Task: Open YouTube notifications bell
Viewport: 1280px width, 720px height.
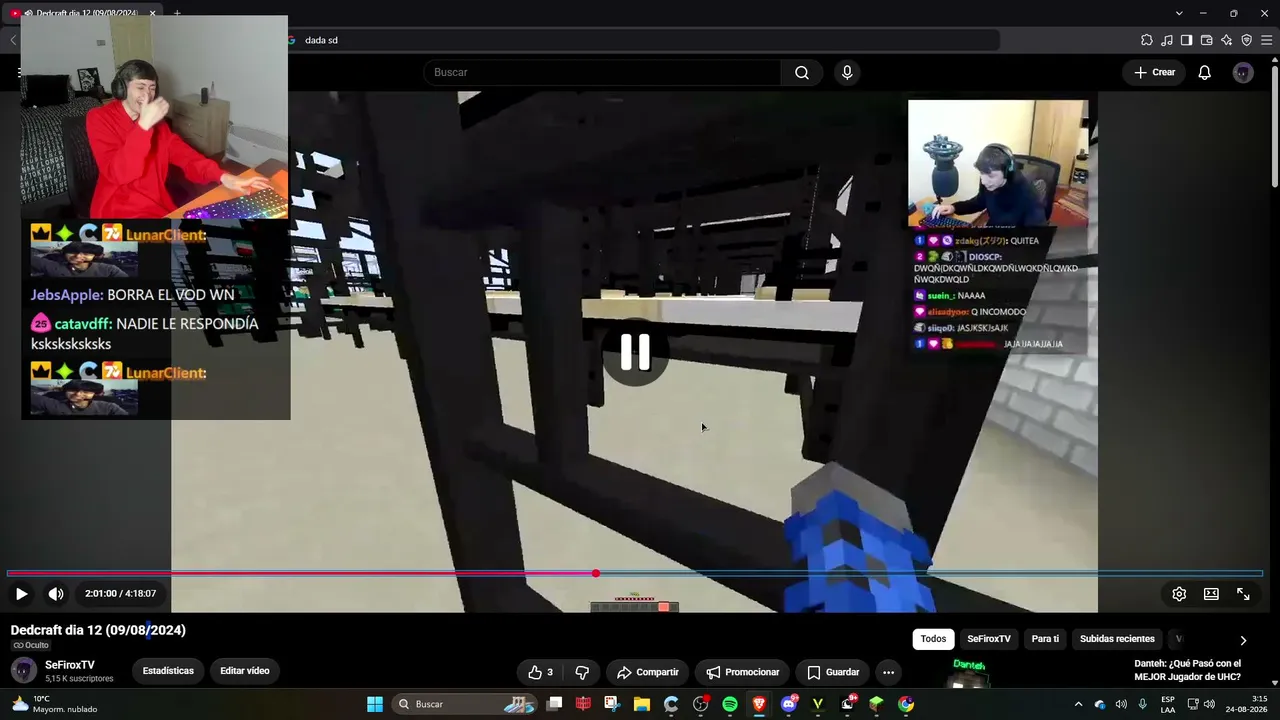Action: (x=1205, y=72)
